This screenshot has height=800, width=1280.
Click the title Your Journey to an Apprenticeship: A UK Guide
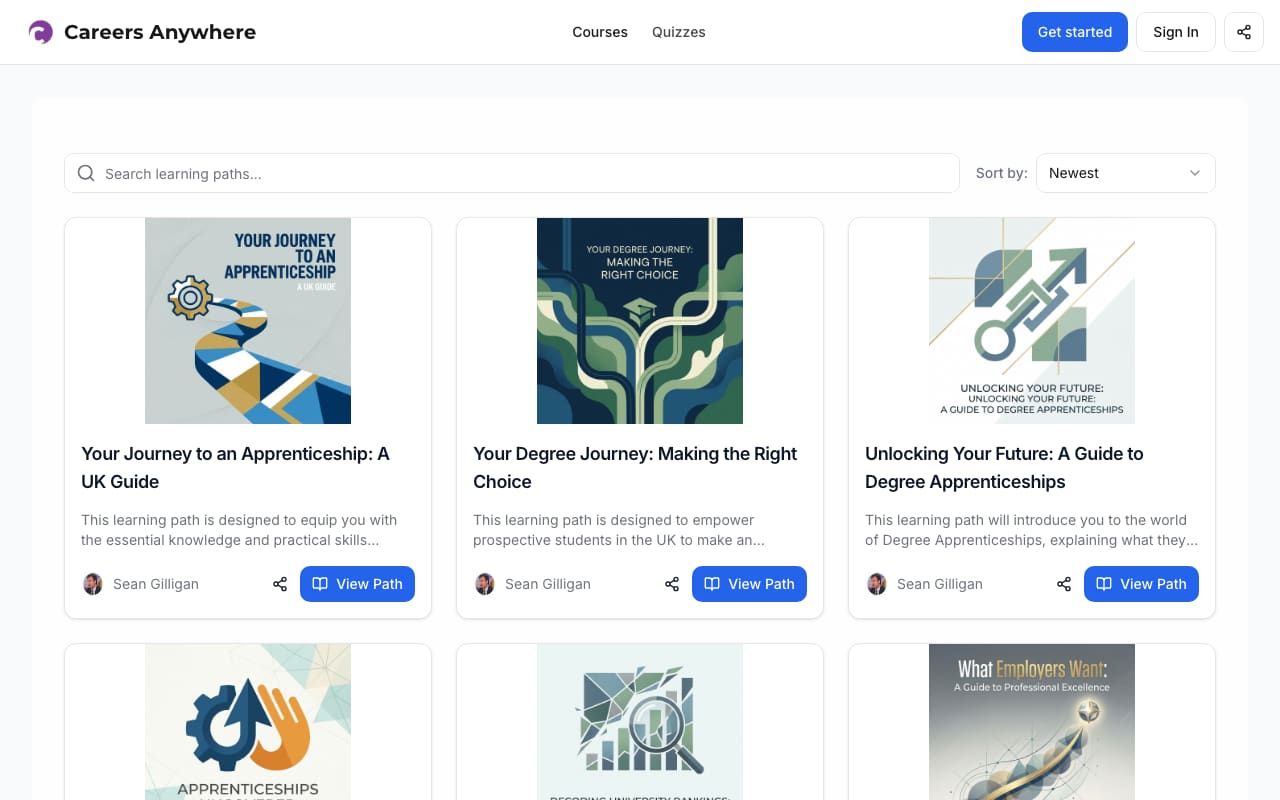point(235,467)
